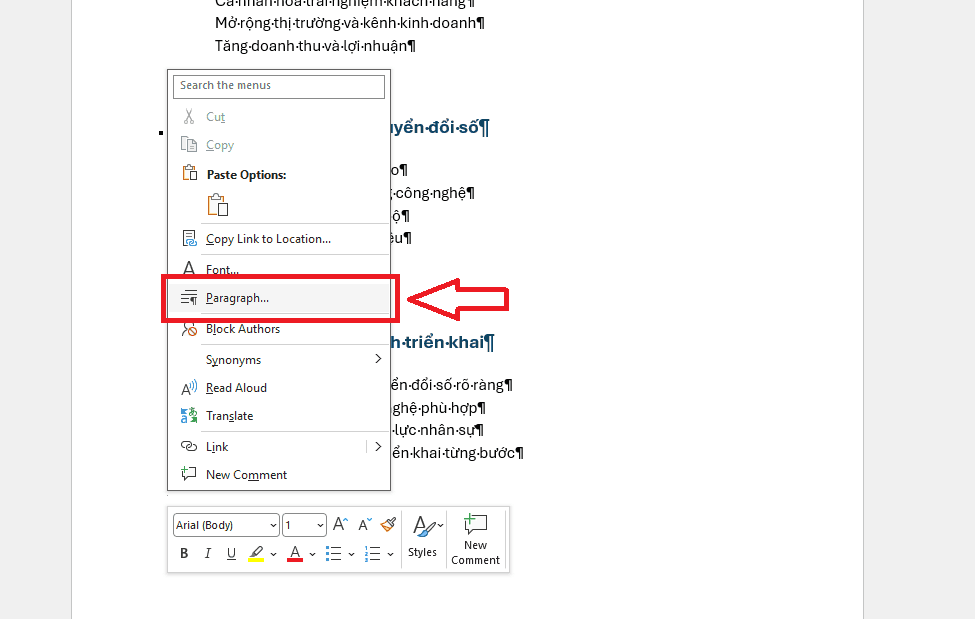This screenshot has width=975, height=619.
Task: Toggle Underline in mini toolbar
Action: click(x=231, y=553)
